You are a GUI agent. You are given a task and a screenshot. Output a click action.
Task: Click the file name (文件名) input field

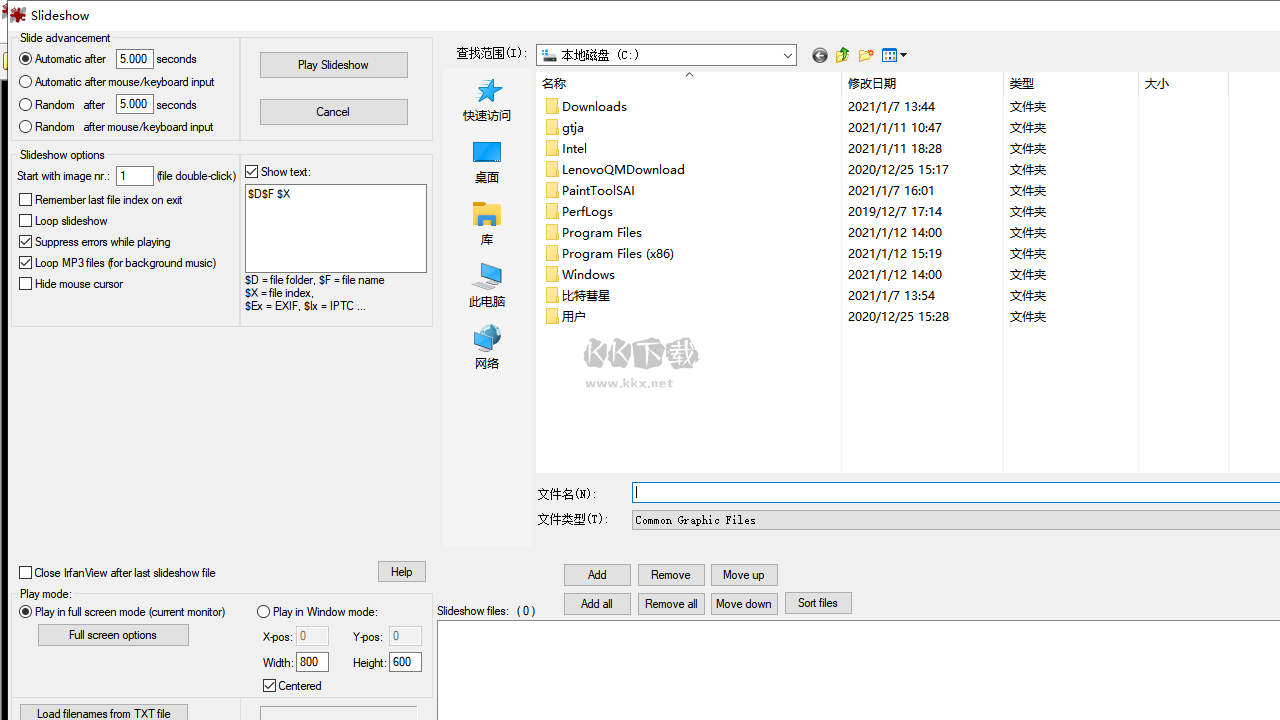point(956,493)
